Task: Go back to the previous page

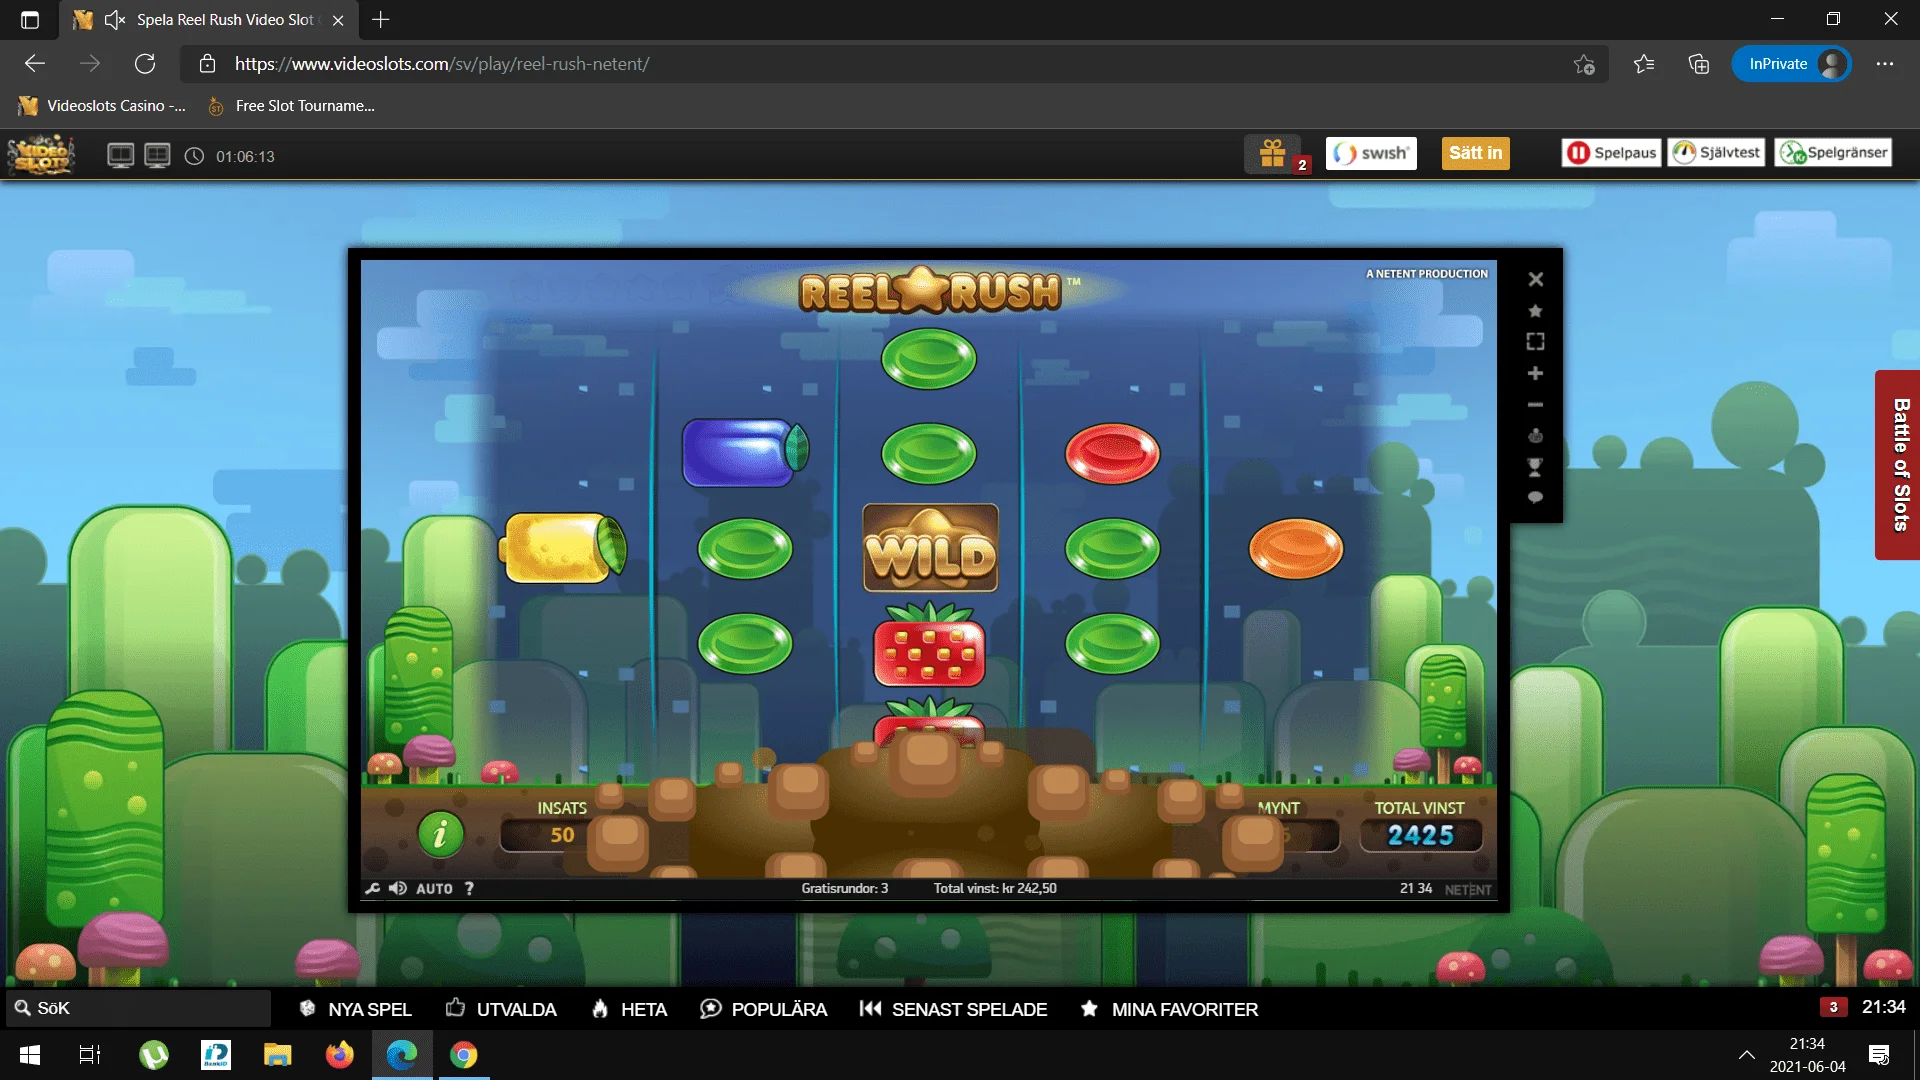Action: [35, 64]
